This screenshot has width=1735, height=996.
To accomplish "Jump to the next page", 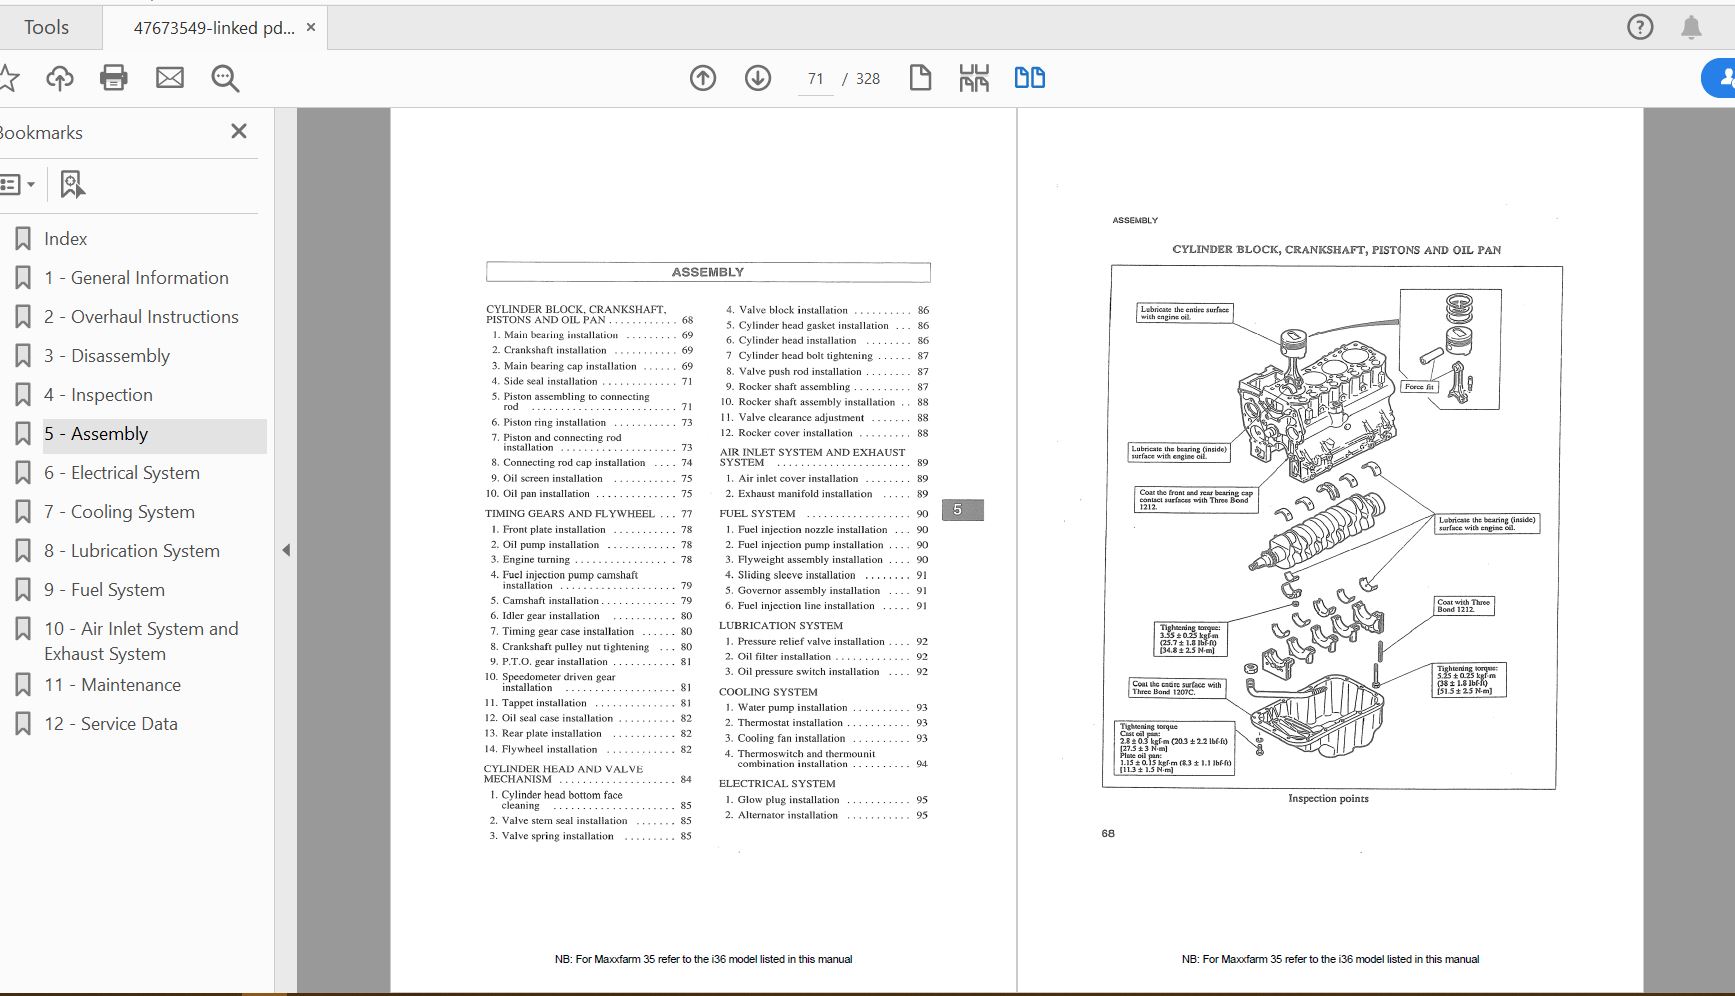I will (x=758, y=77).
